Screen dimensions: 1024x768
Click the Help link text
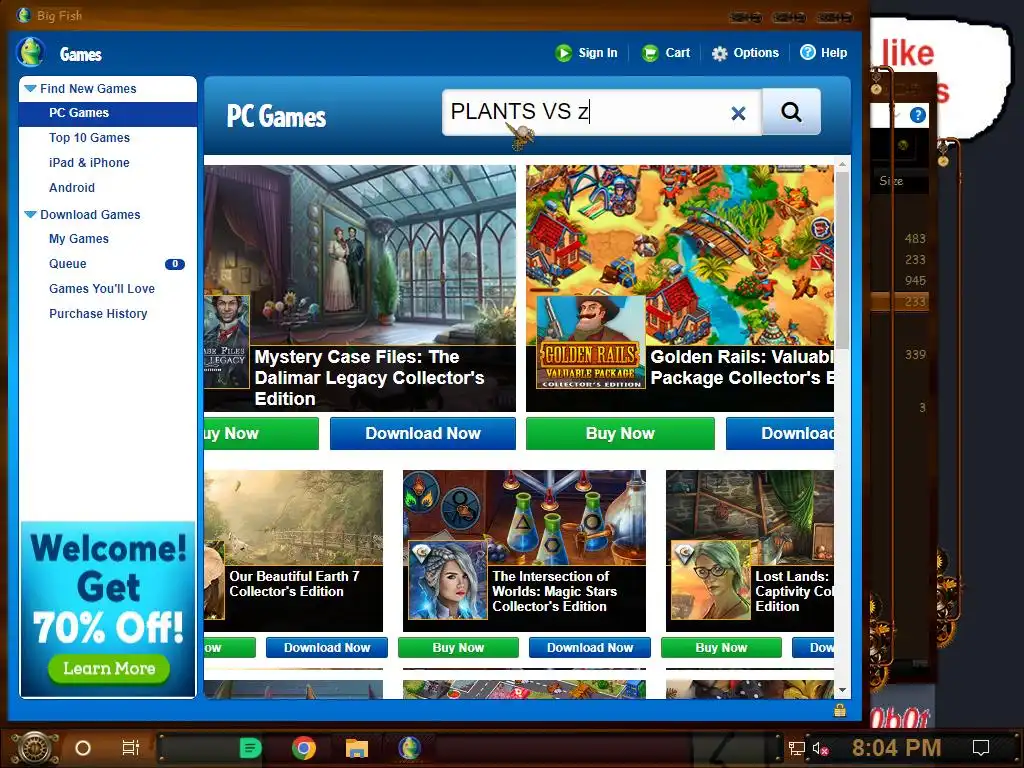(x=834, y=53)
